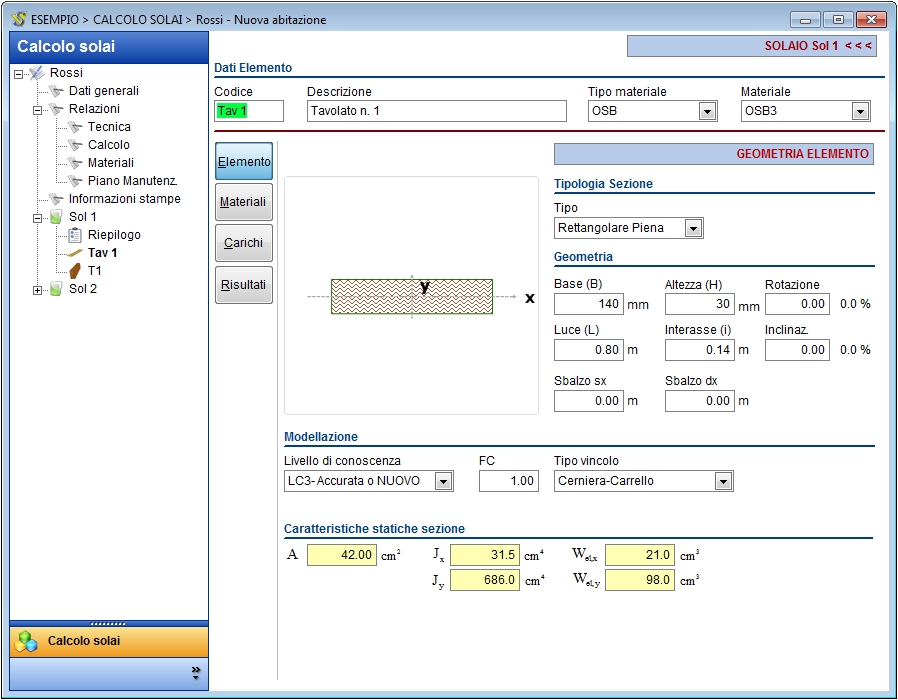The height and width of the screenshot is (700, 898).
Task: Click the Base (B) input field
Action: tap(589, 304)
